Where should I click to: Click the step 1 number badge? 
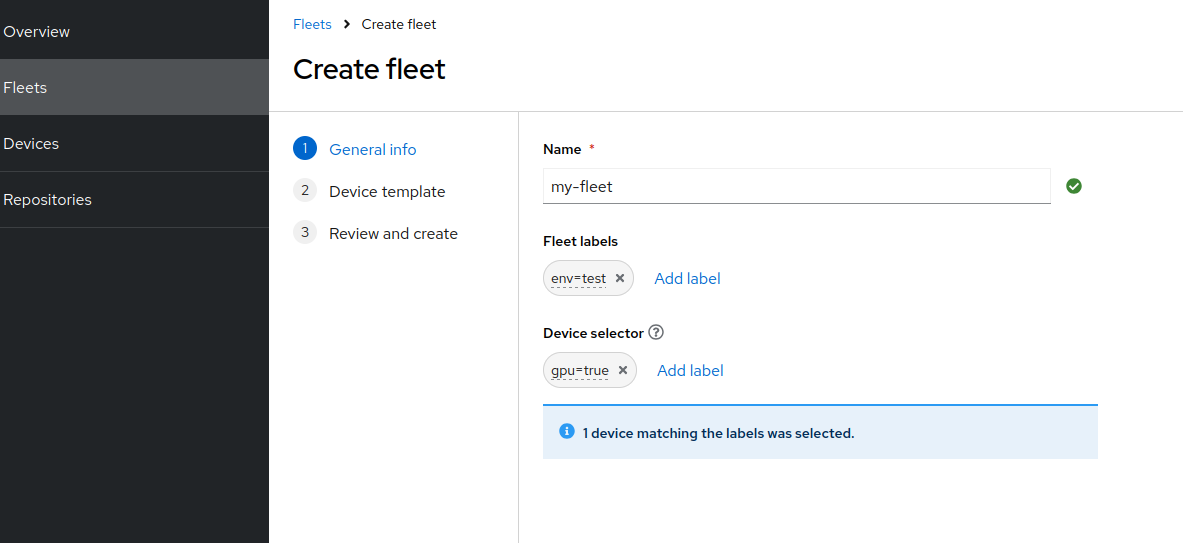(305, 149)
